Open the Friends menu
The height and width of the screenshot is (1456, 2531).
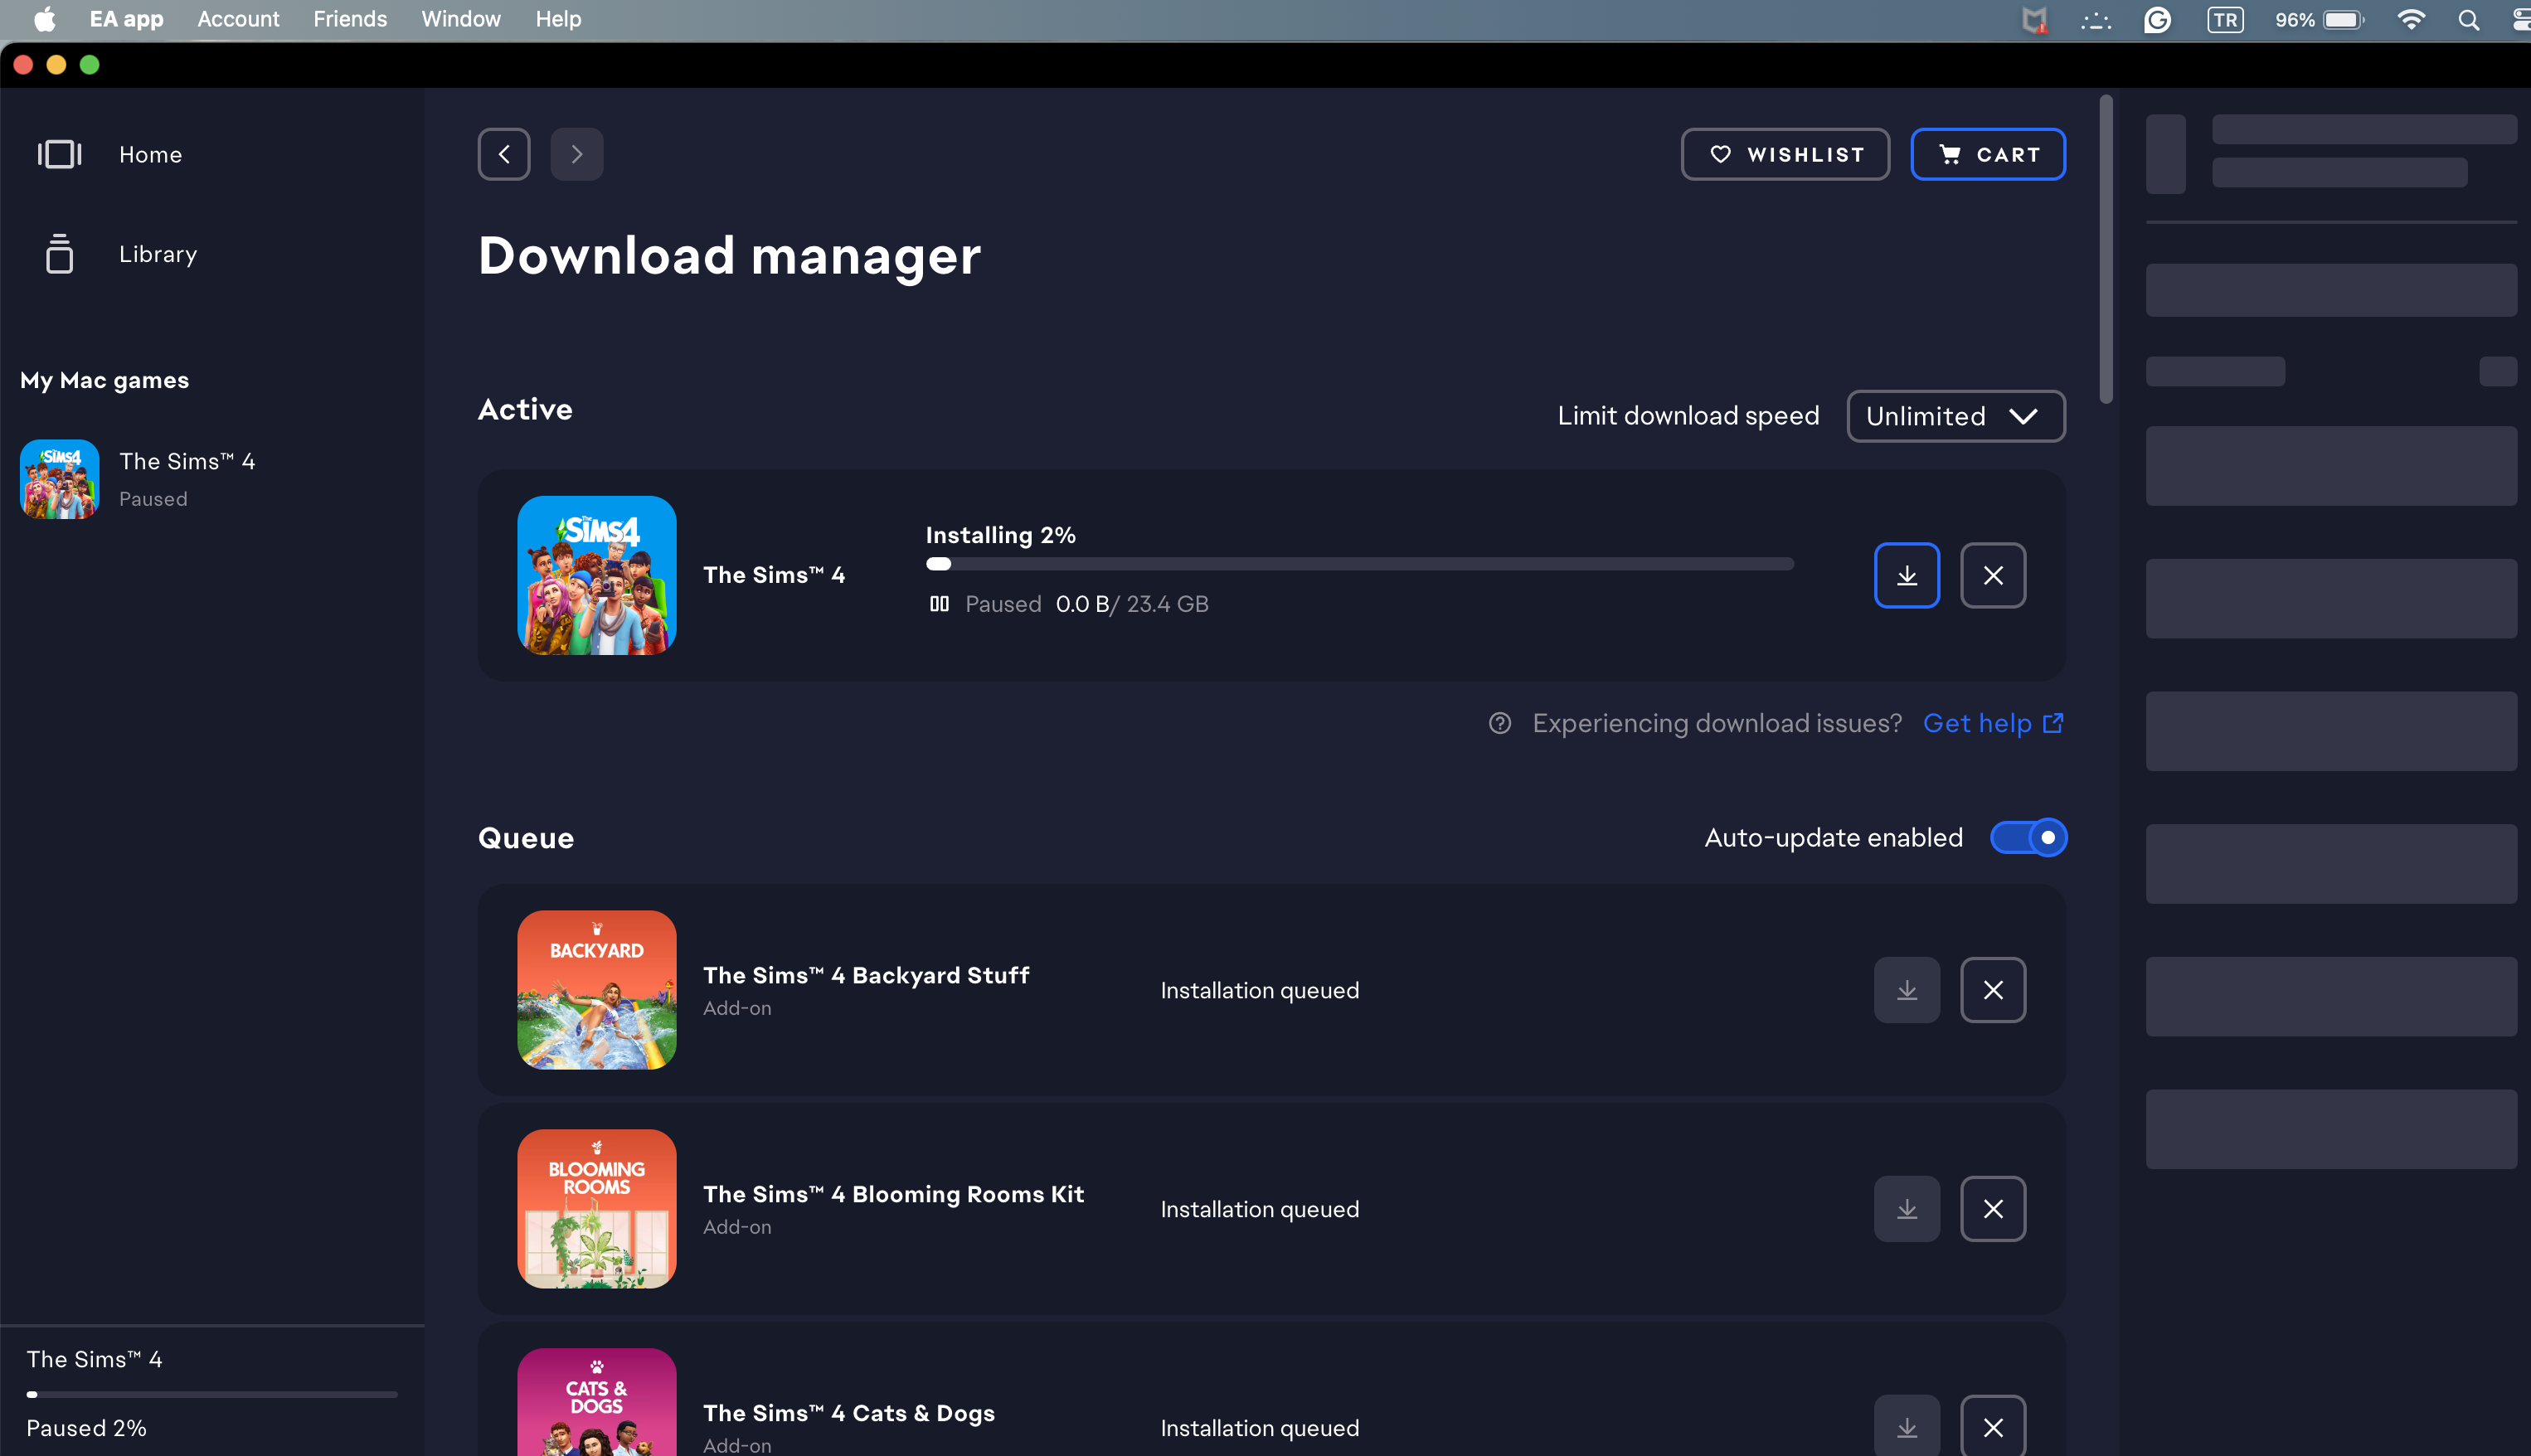click(x=350, y=19)
